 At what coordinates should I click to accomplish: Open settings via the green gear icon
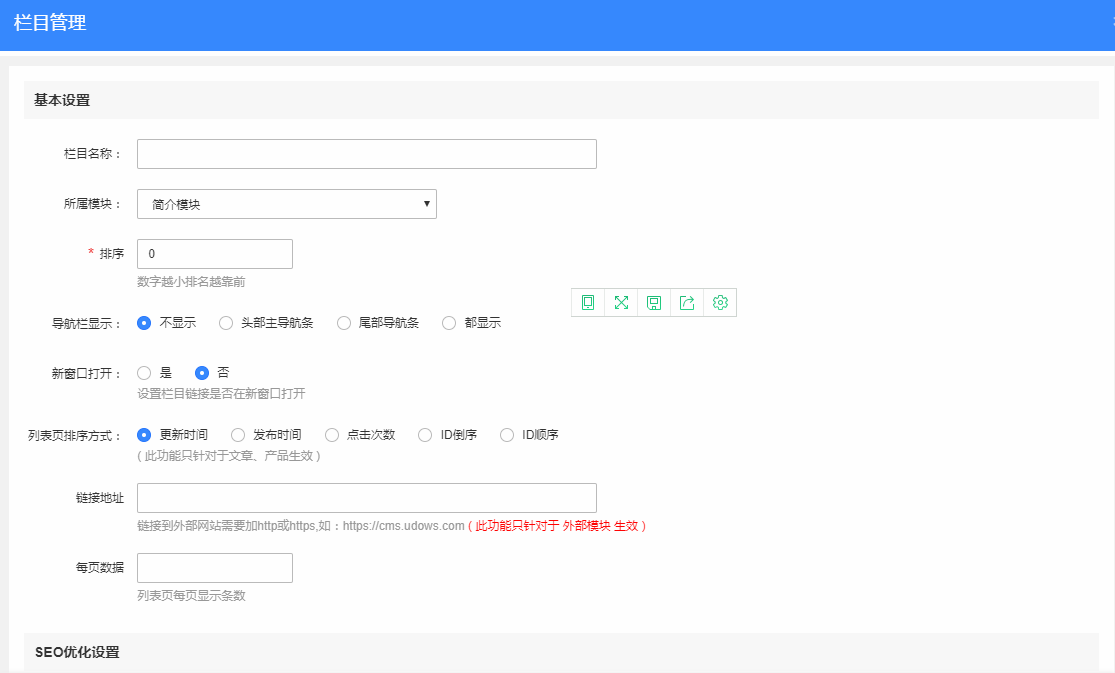click(720, 303)
